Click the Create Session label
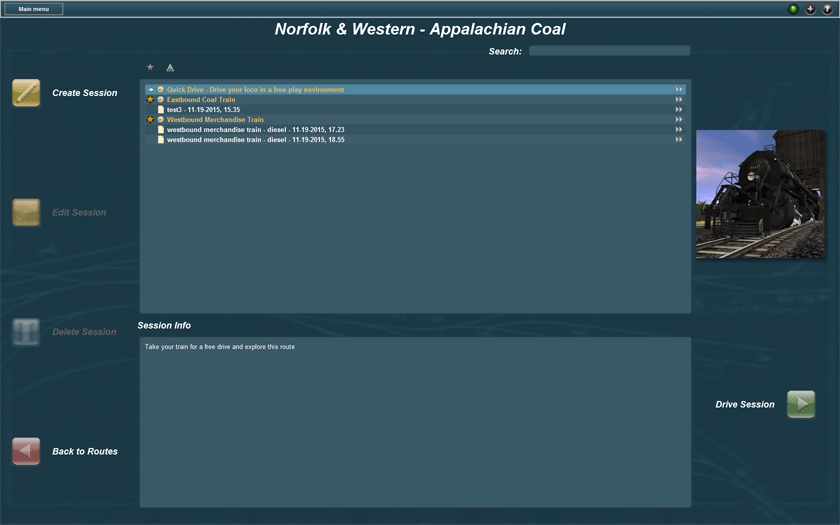The width and height of the screenshot is (840, 525). click(85, 93)
